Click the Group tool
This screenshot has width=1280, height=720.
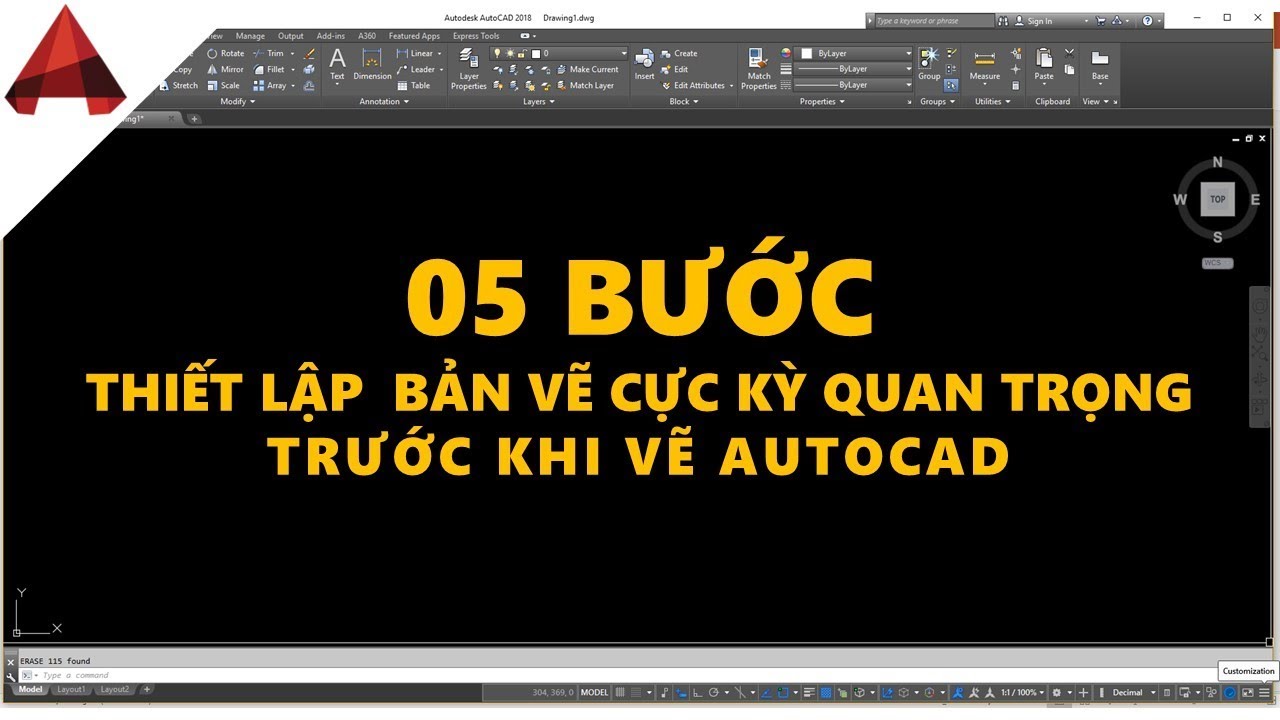(929, 64)
